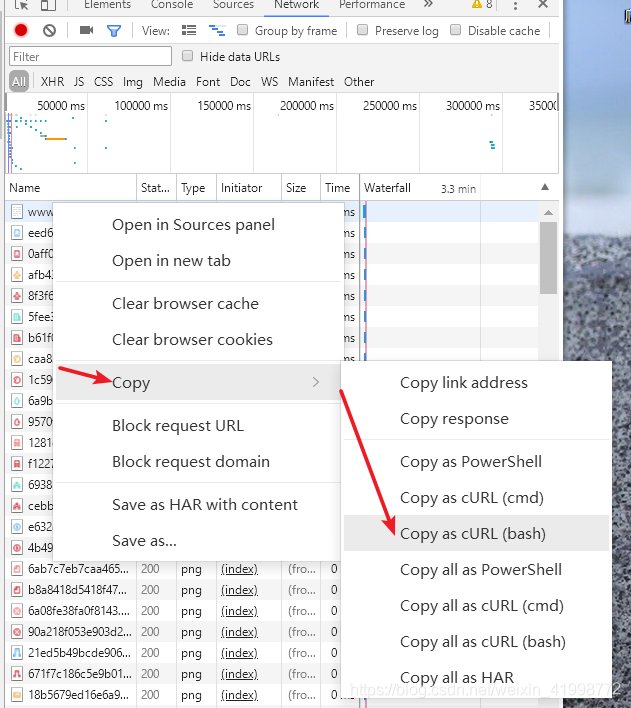Click Copy as cURL (bash)

[477, 533]
